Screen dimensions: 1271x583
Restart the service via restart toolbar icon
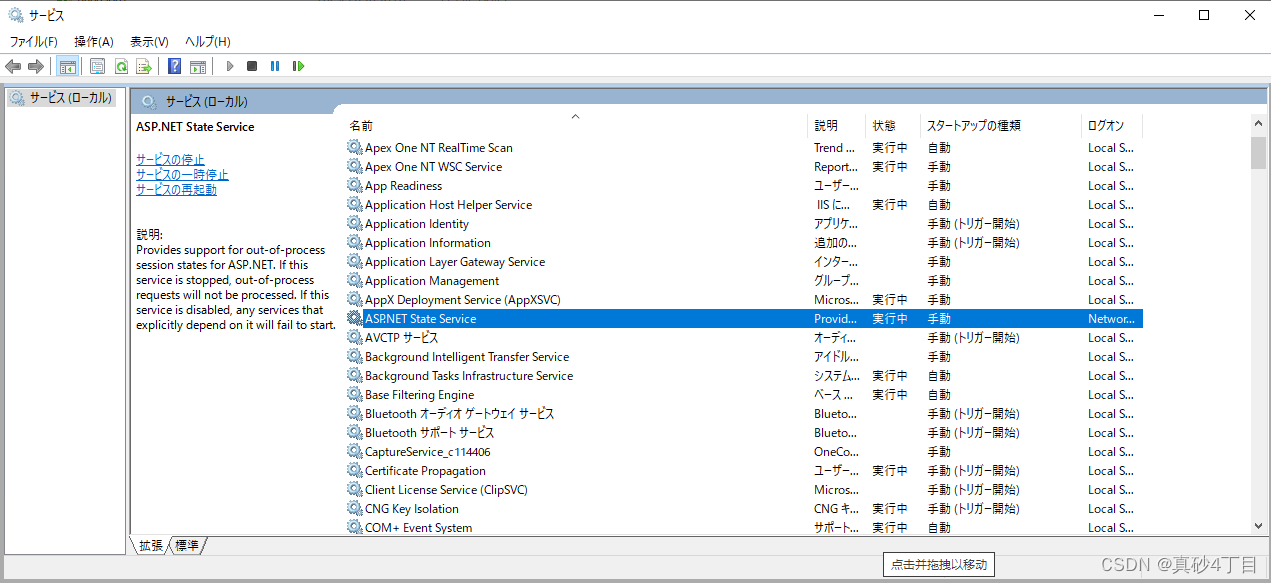298,66
